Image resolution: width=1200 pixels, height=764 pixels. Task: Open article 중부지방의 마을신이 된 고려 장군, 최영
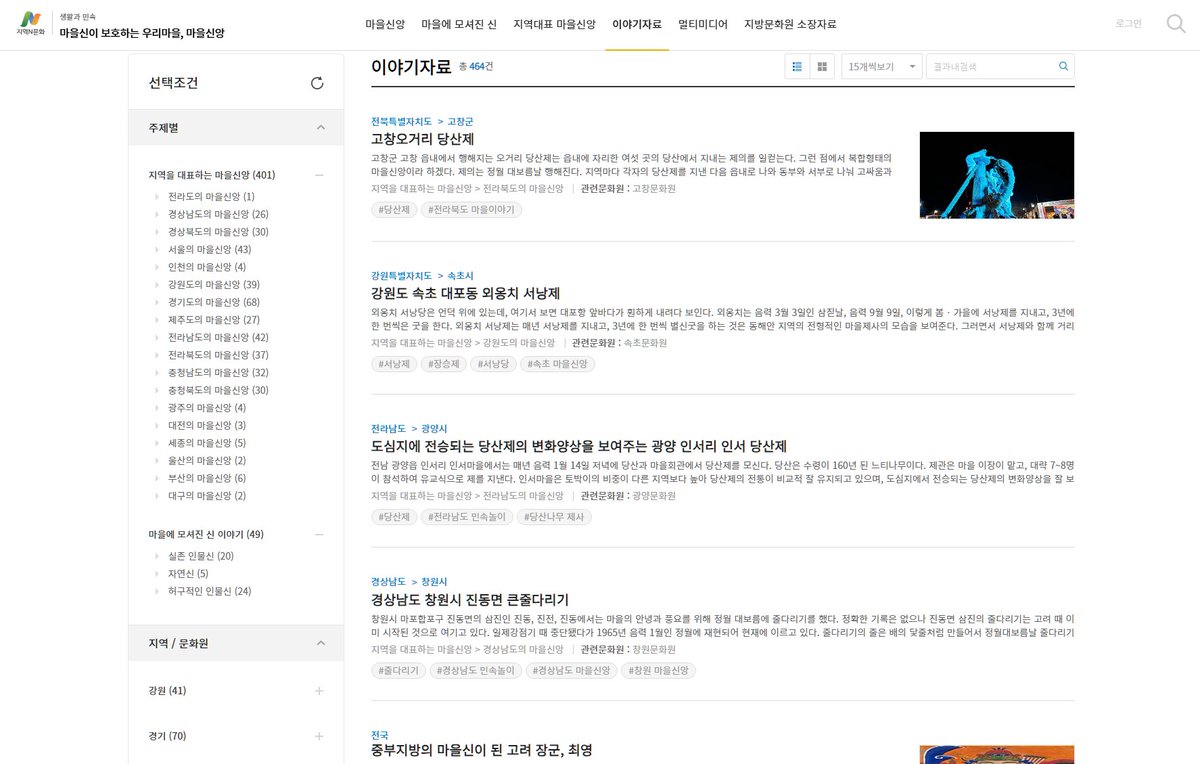(x=482, y=749)
